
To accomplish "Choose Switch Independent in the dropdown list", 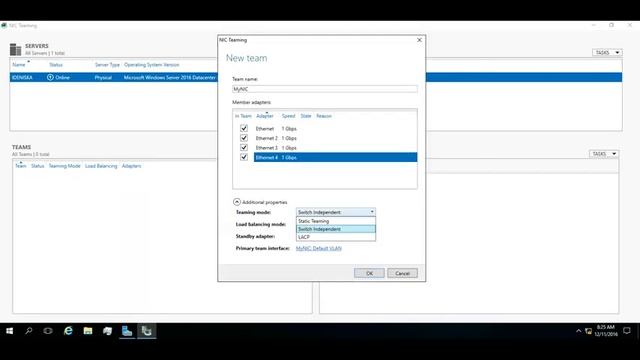I will [x=336, y=229].
